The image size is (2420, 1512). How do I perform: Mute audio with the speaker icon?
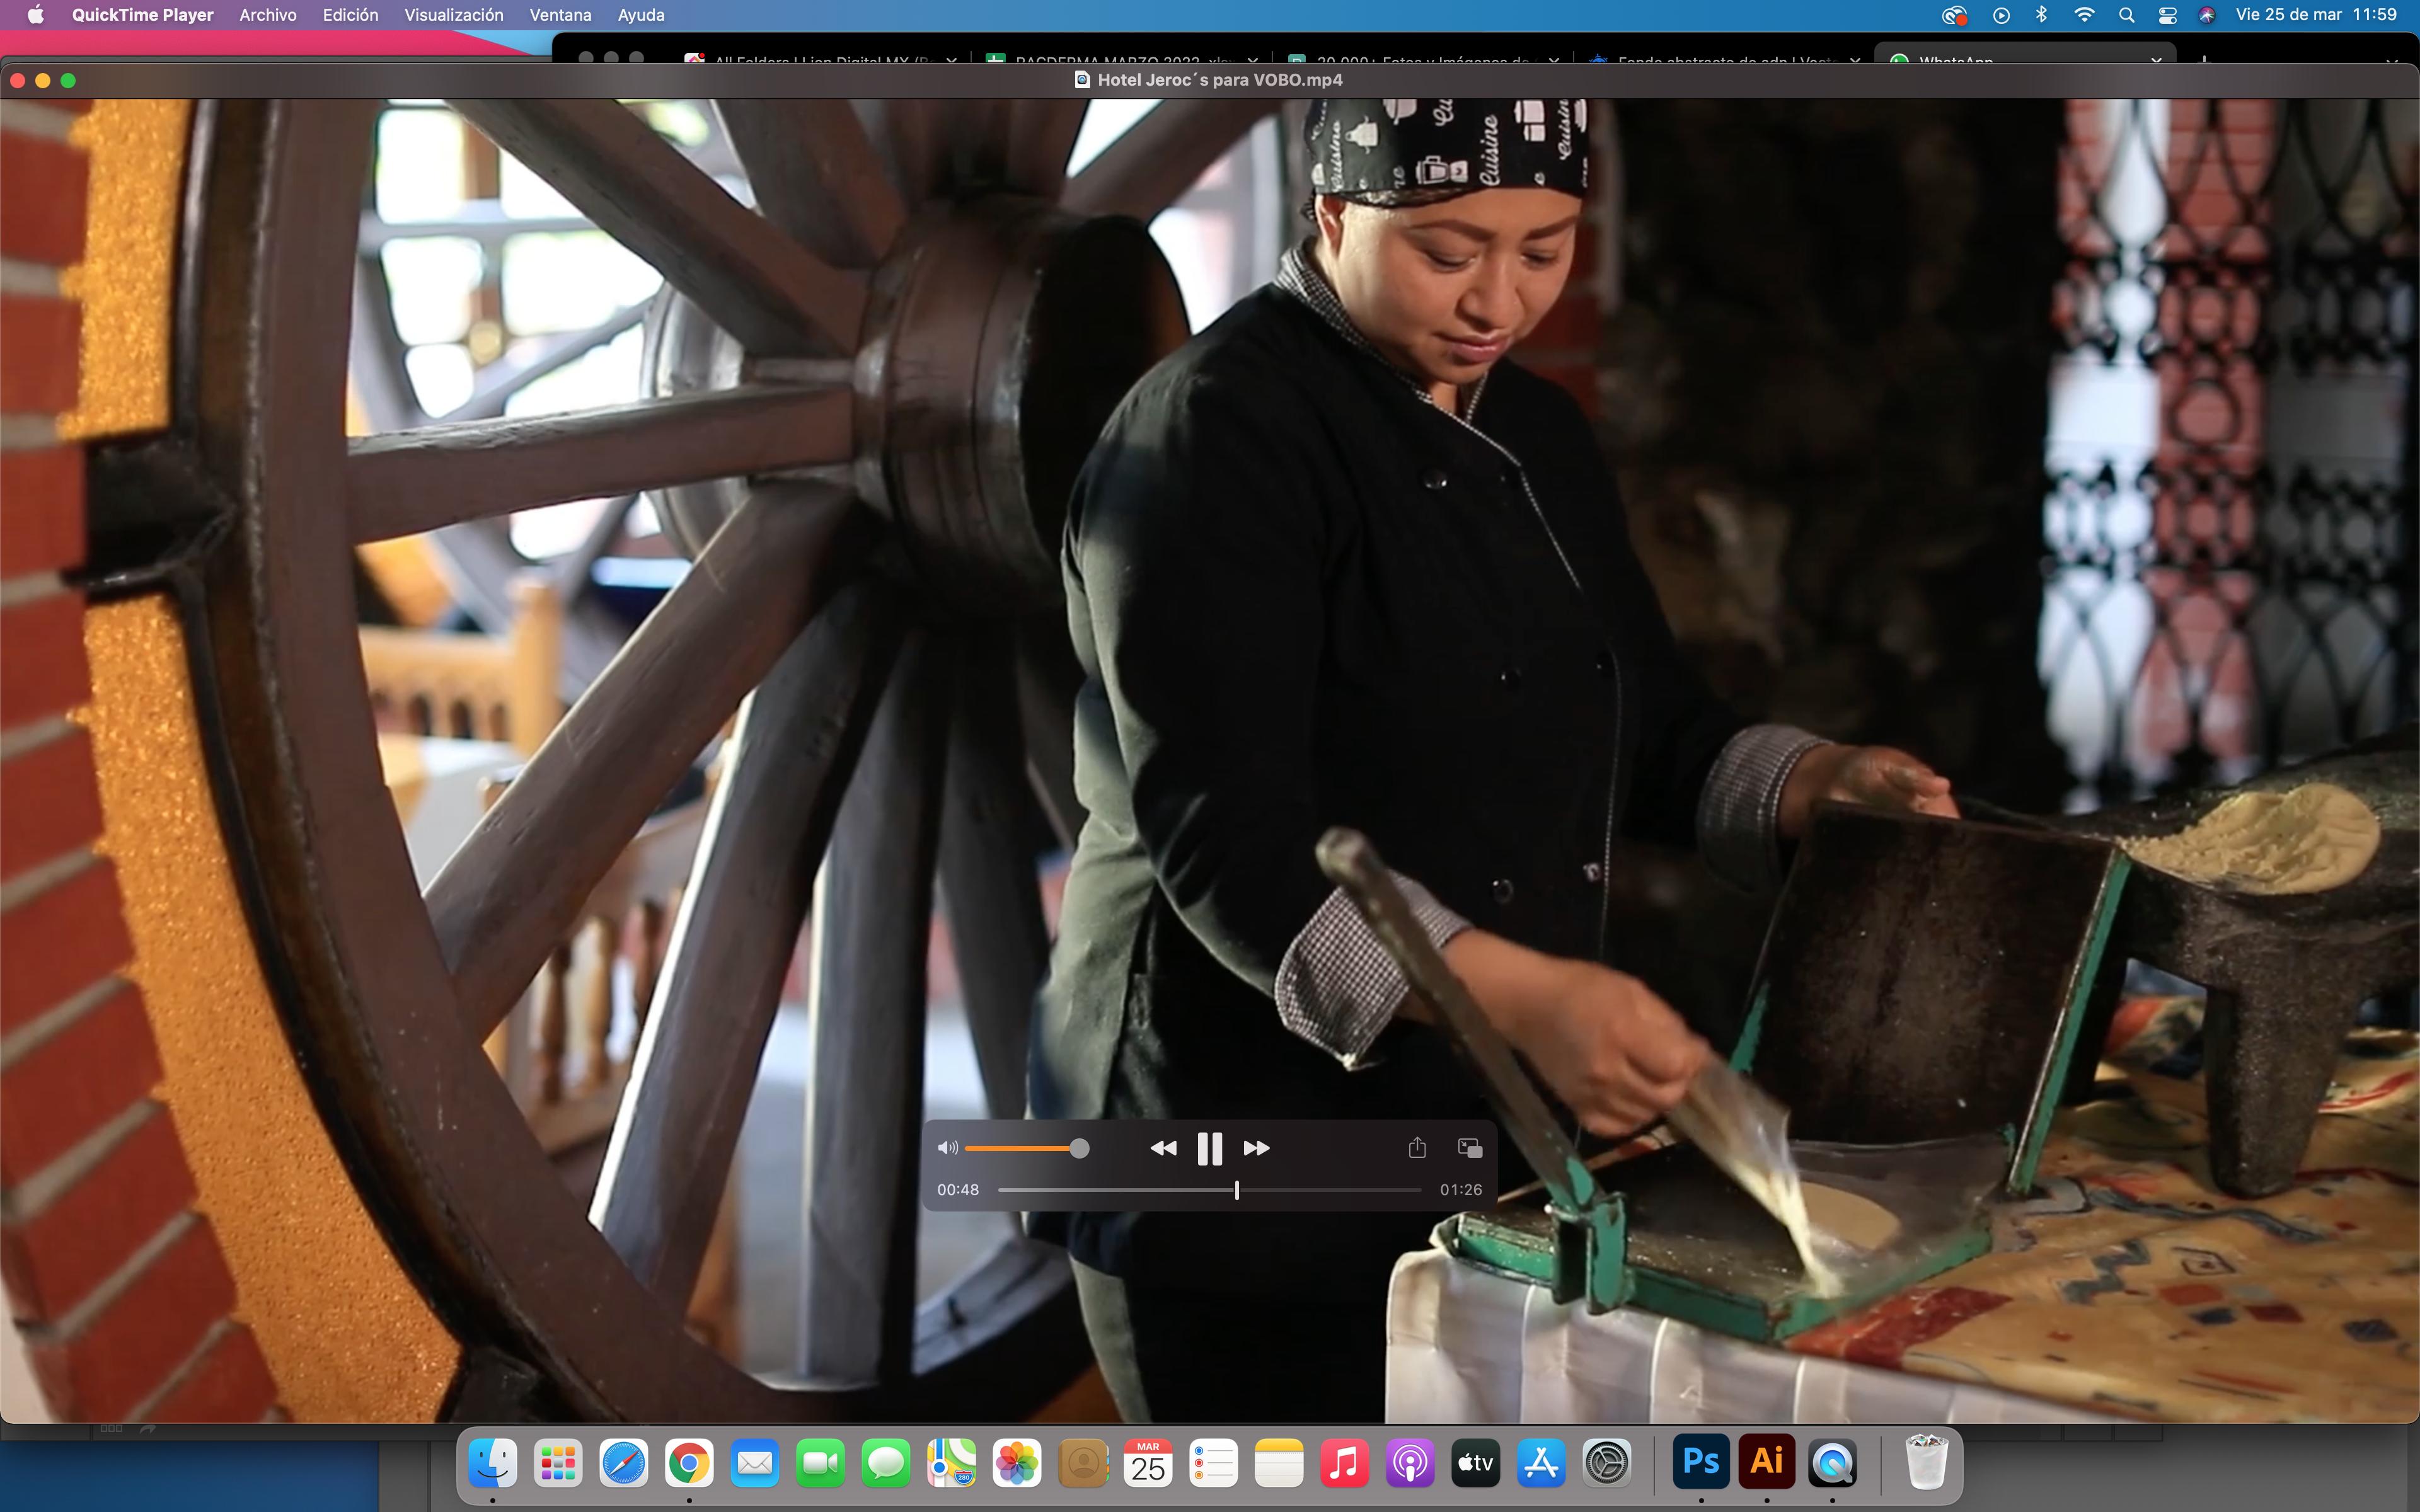(x=947, y=1148)
